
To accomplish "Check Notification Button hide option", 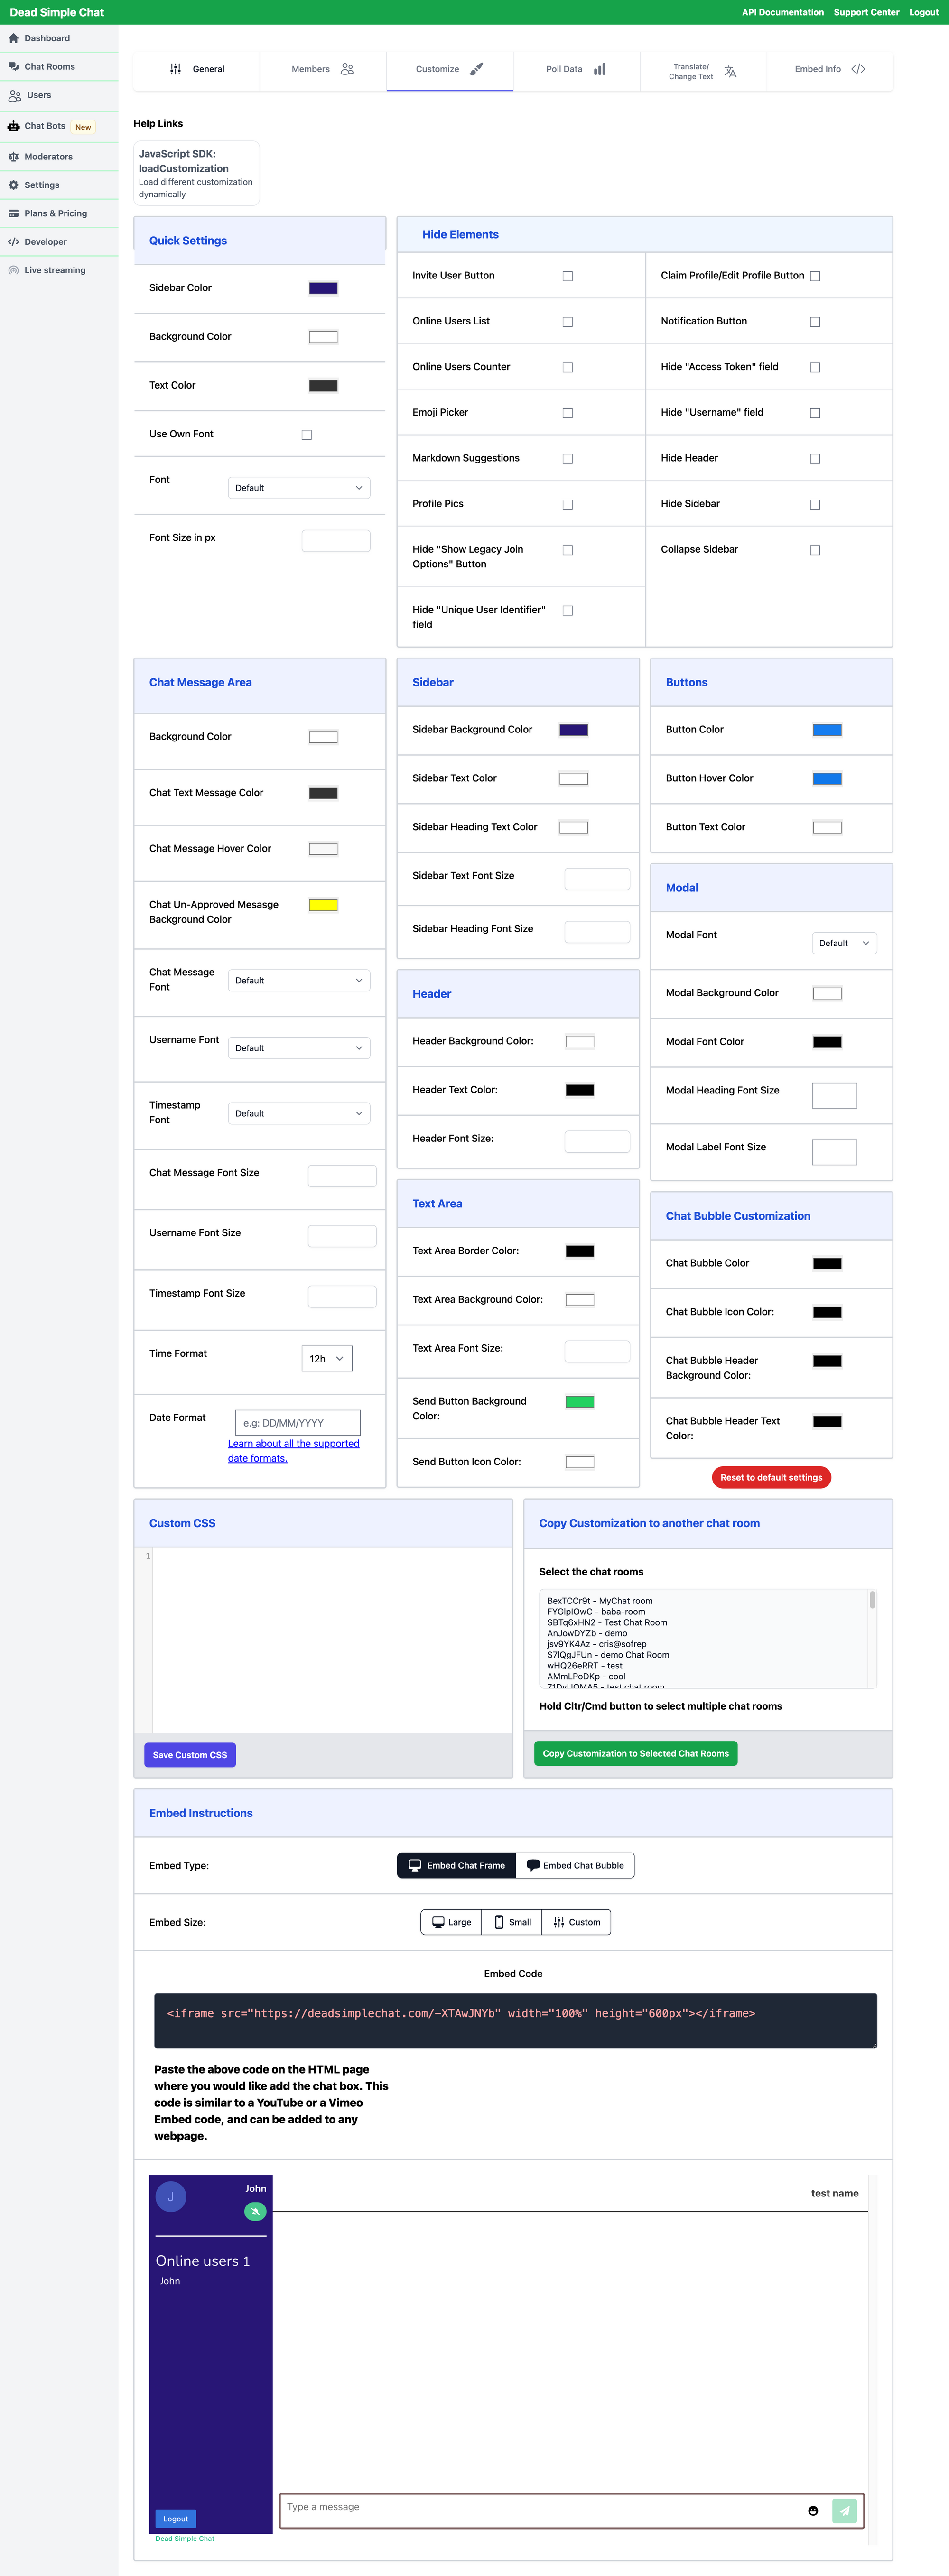I will pos(815,322).
